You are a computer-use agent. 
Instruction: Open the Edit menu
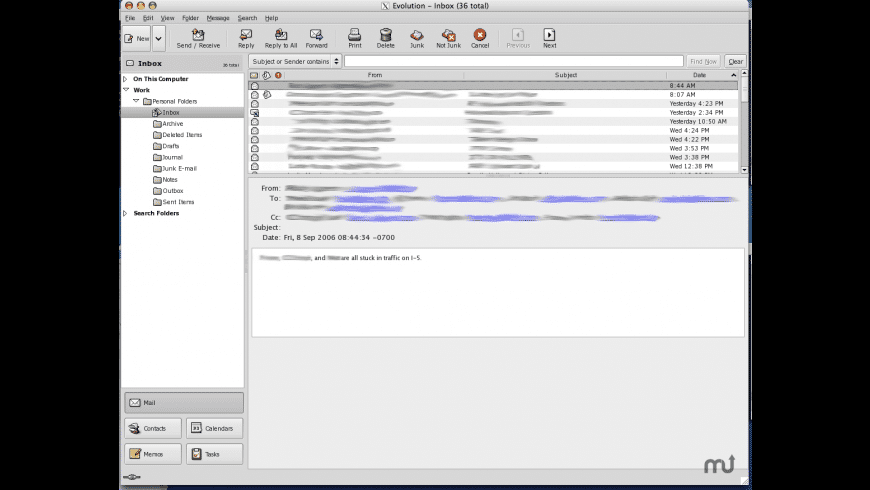[148, 18]
